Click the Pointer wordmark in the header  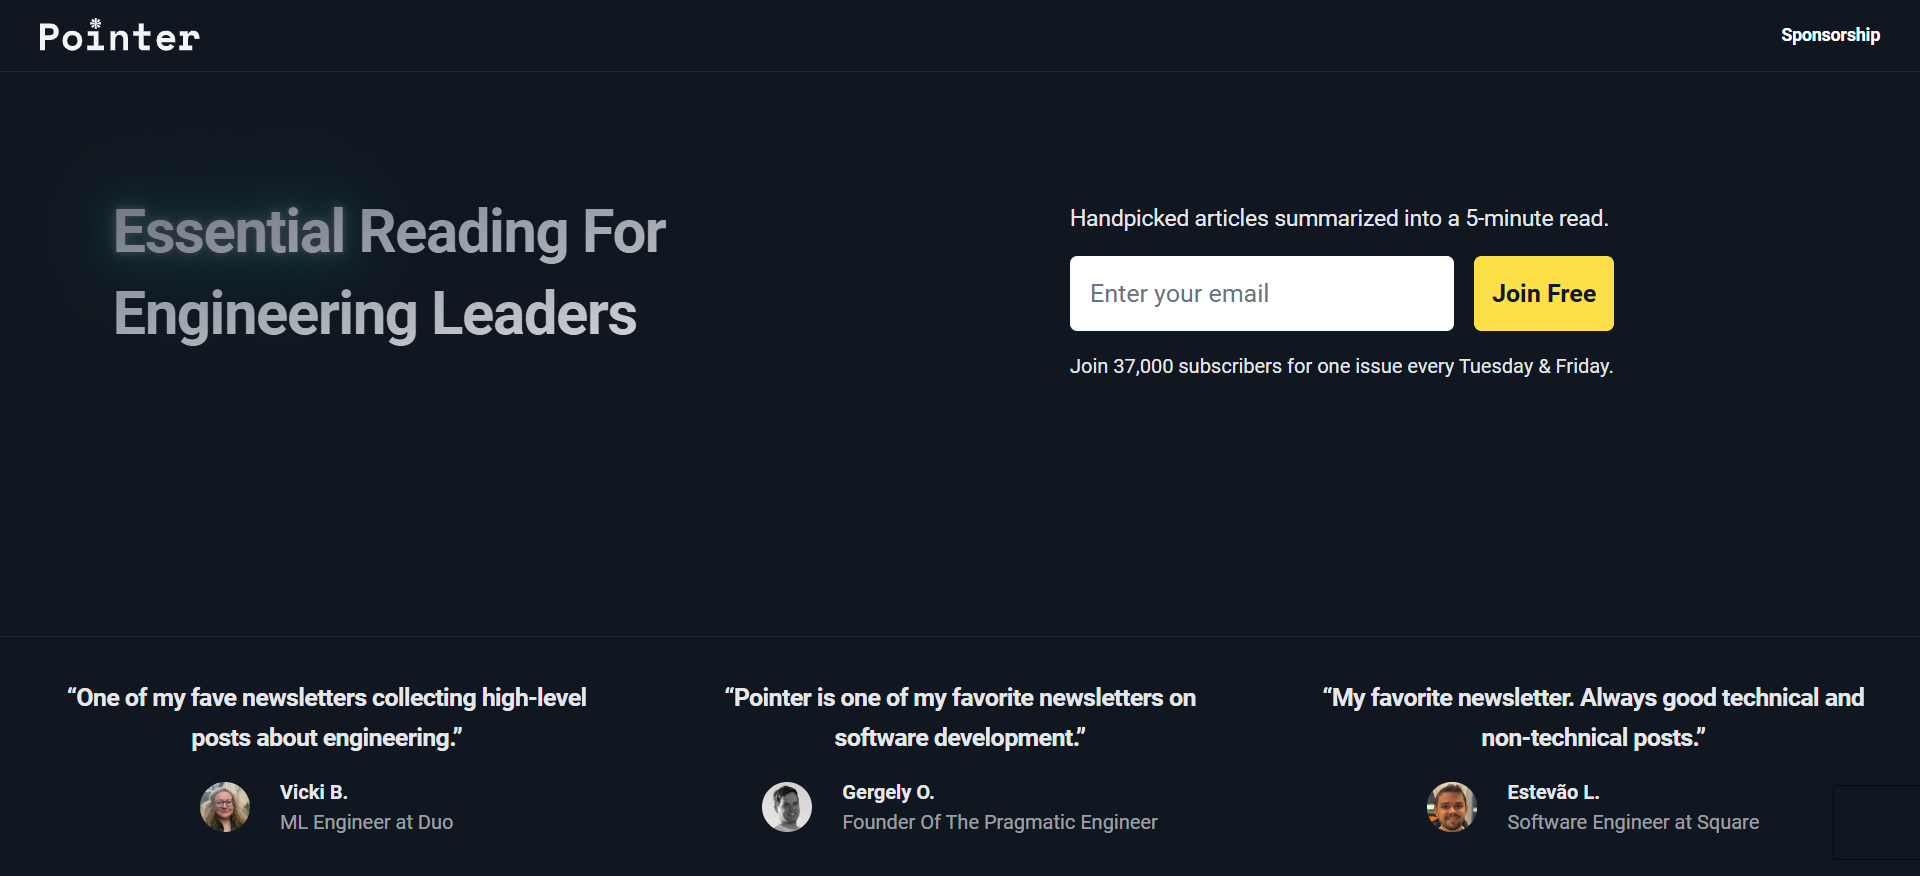118,38
